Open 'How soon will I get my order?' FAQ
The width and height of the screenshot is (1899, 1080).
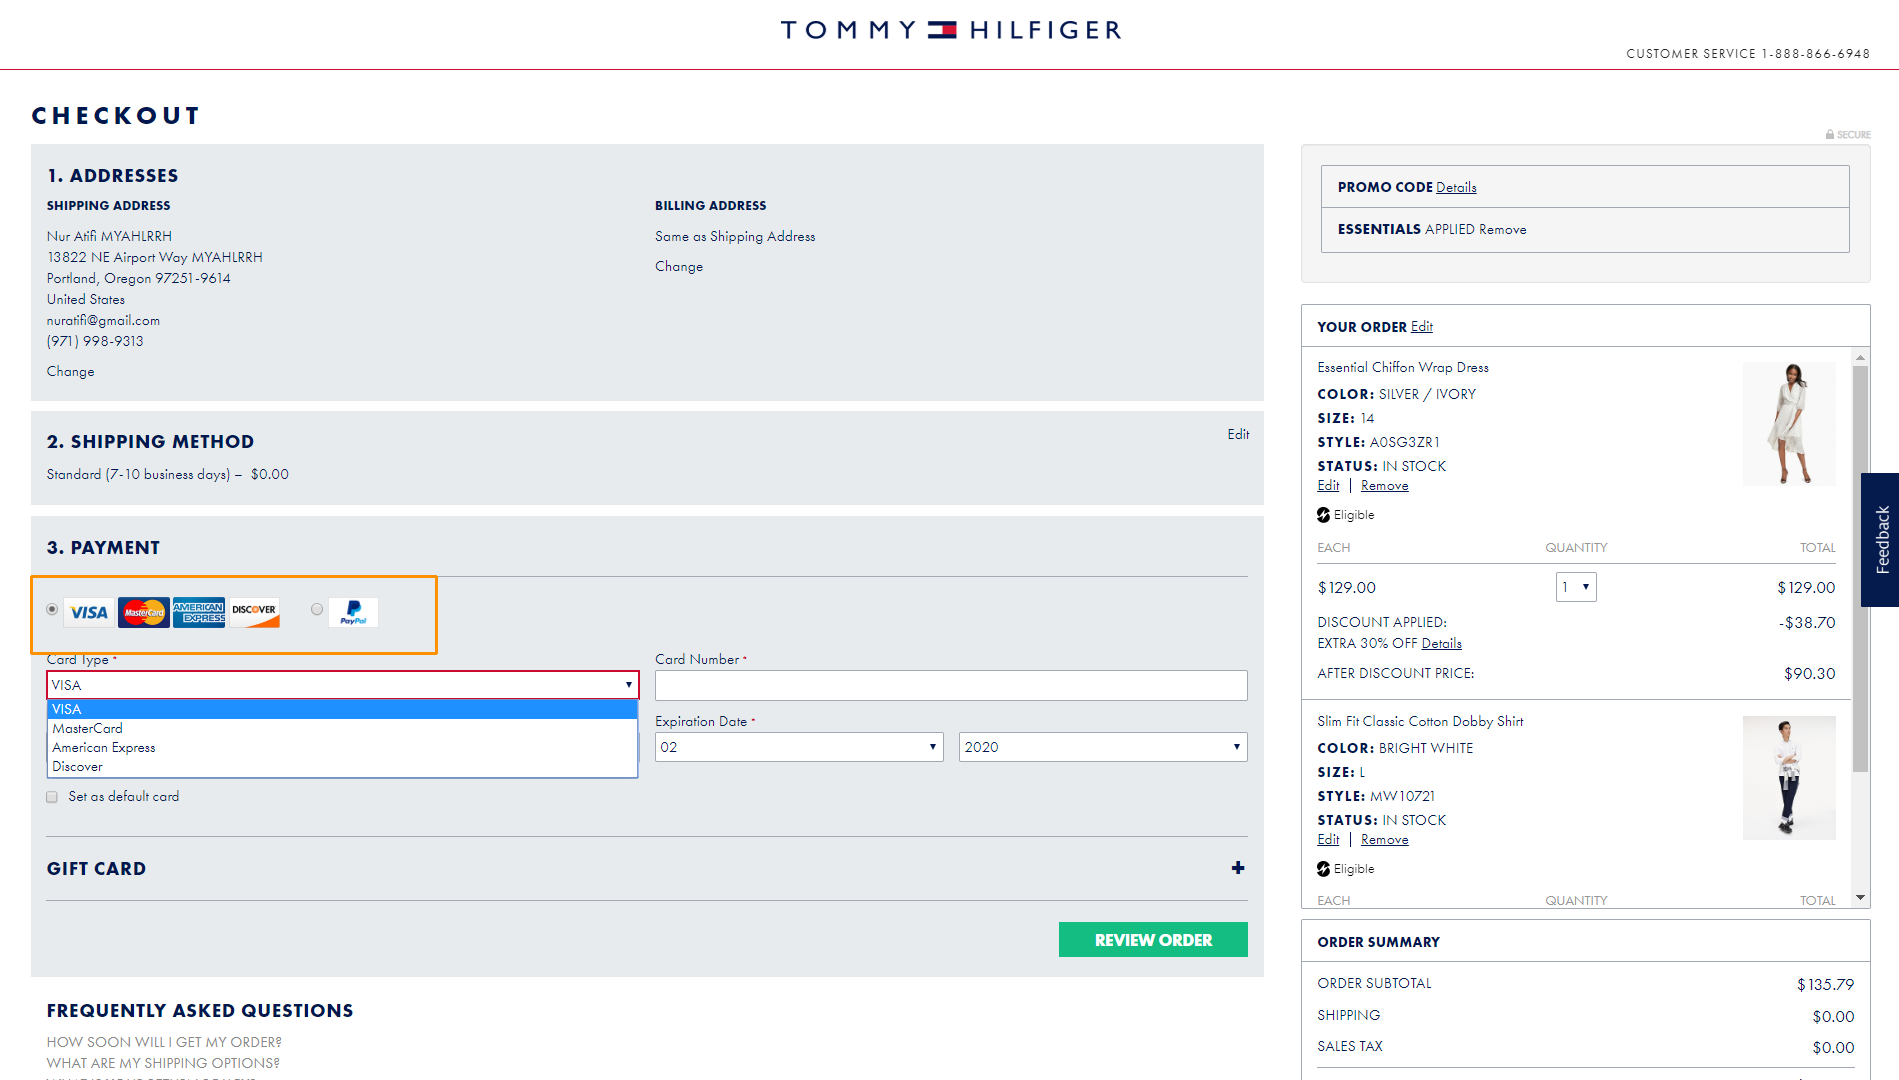click(x=164, y=1042)
